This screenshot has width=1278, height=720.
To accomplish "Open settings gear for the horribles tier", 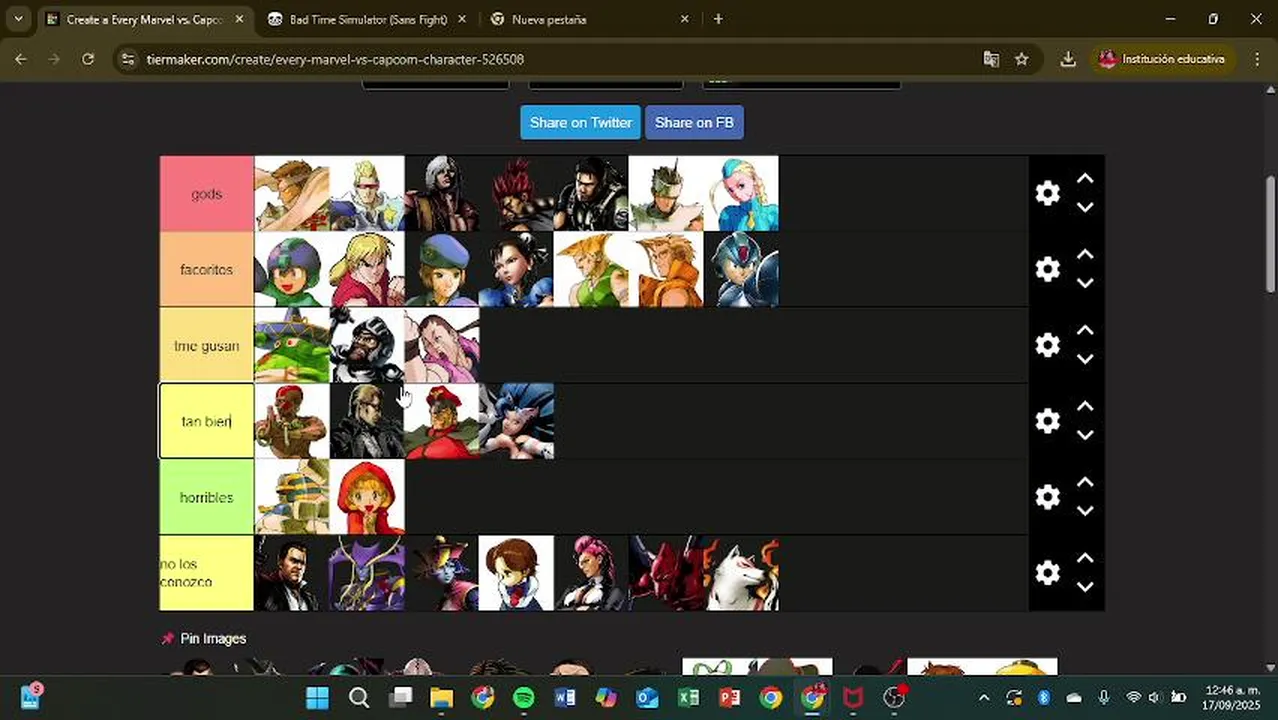I will (1047, 497).
